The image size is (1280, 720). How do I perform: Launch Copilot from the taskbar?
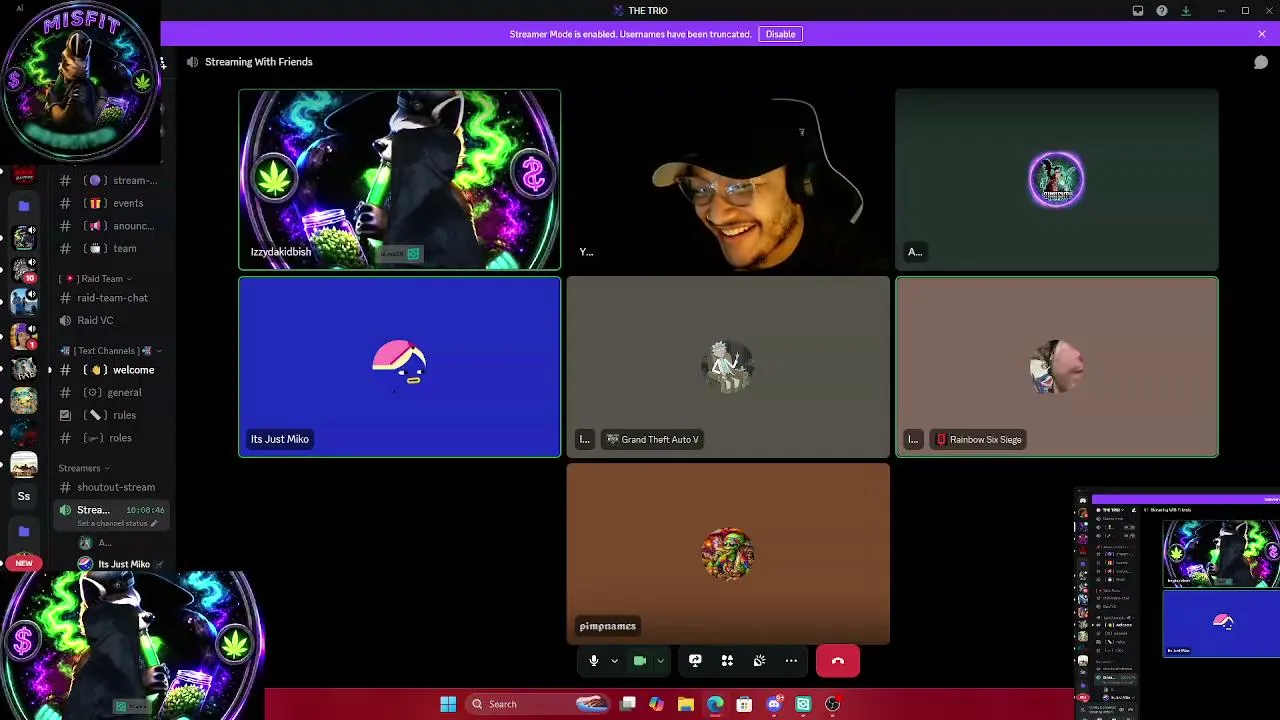656,704
